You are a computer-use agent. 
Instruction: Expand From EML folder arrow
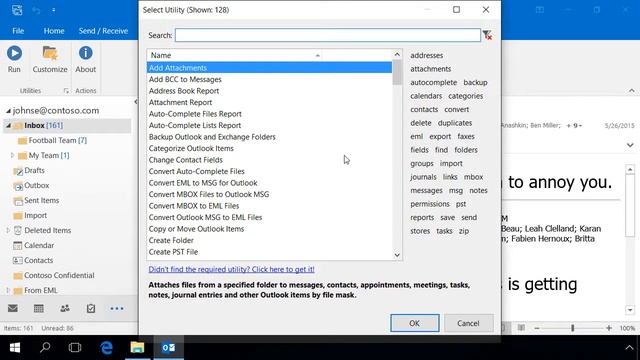pyautogui.click(x=8, y=290)
